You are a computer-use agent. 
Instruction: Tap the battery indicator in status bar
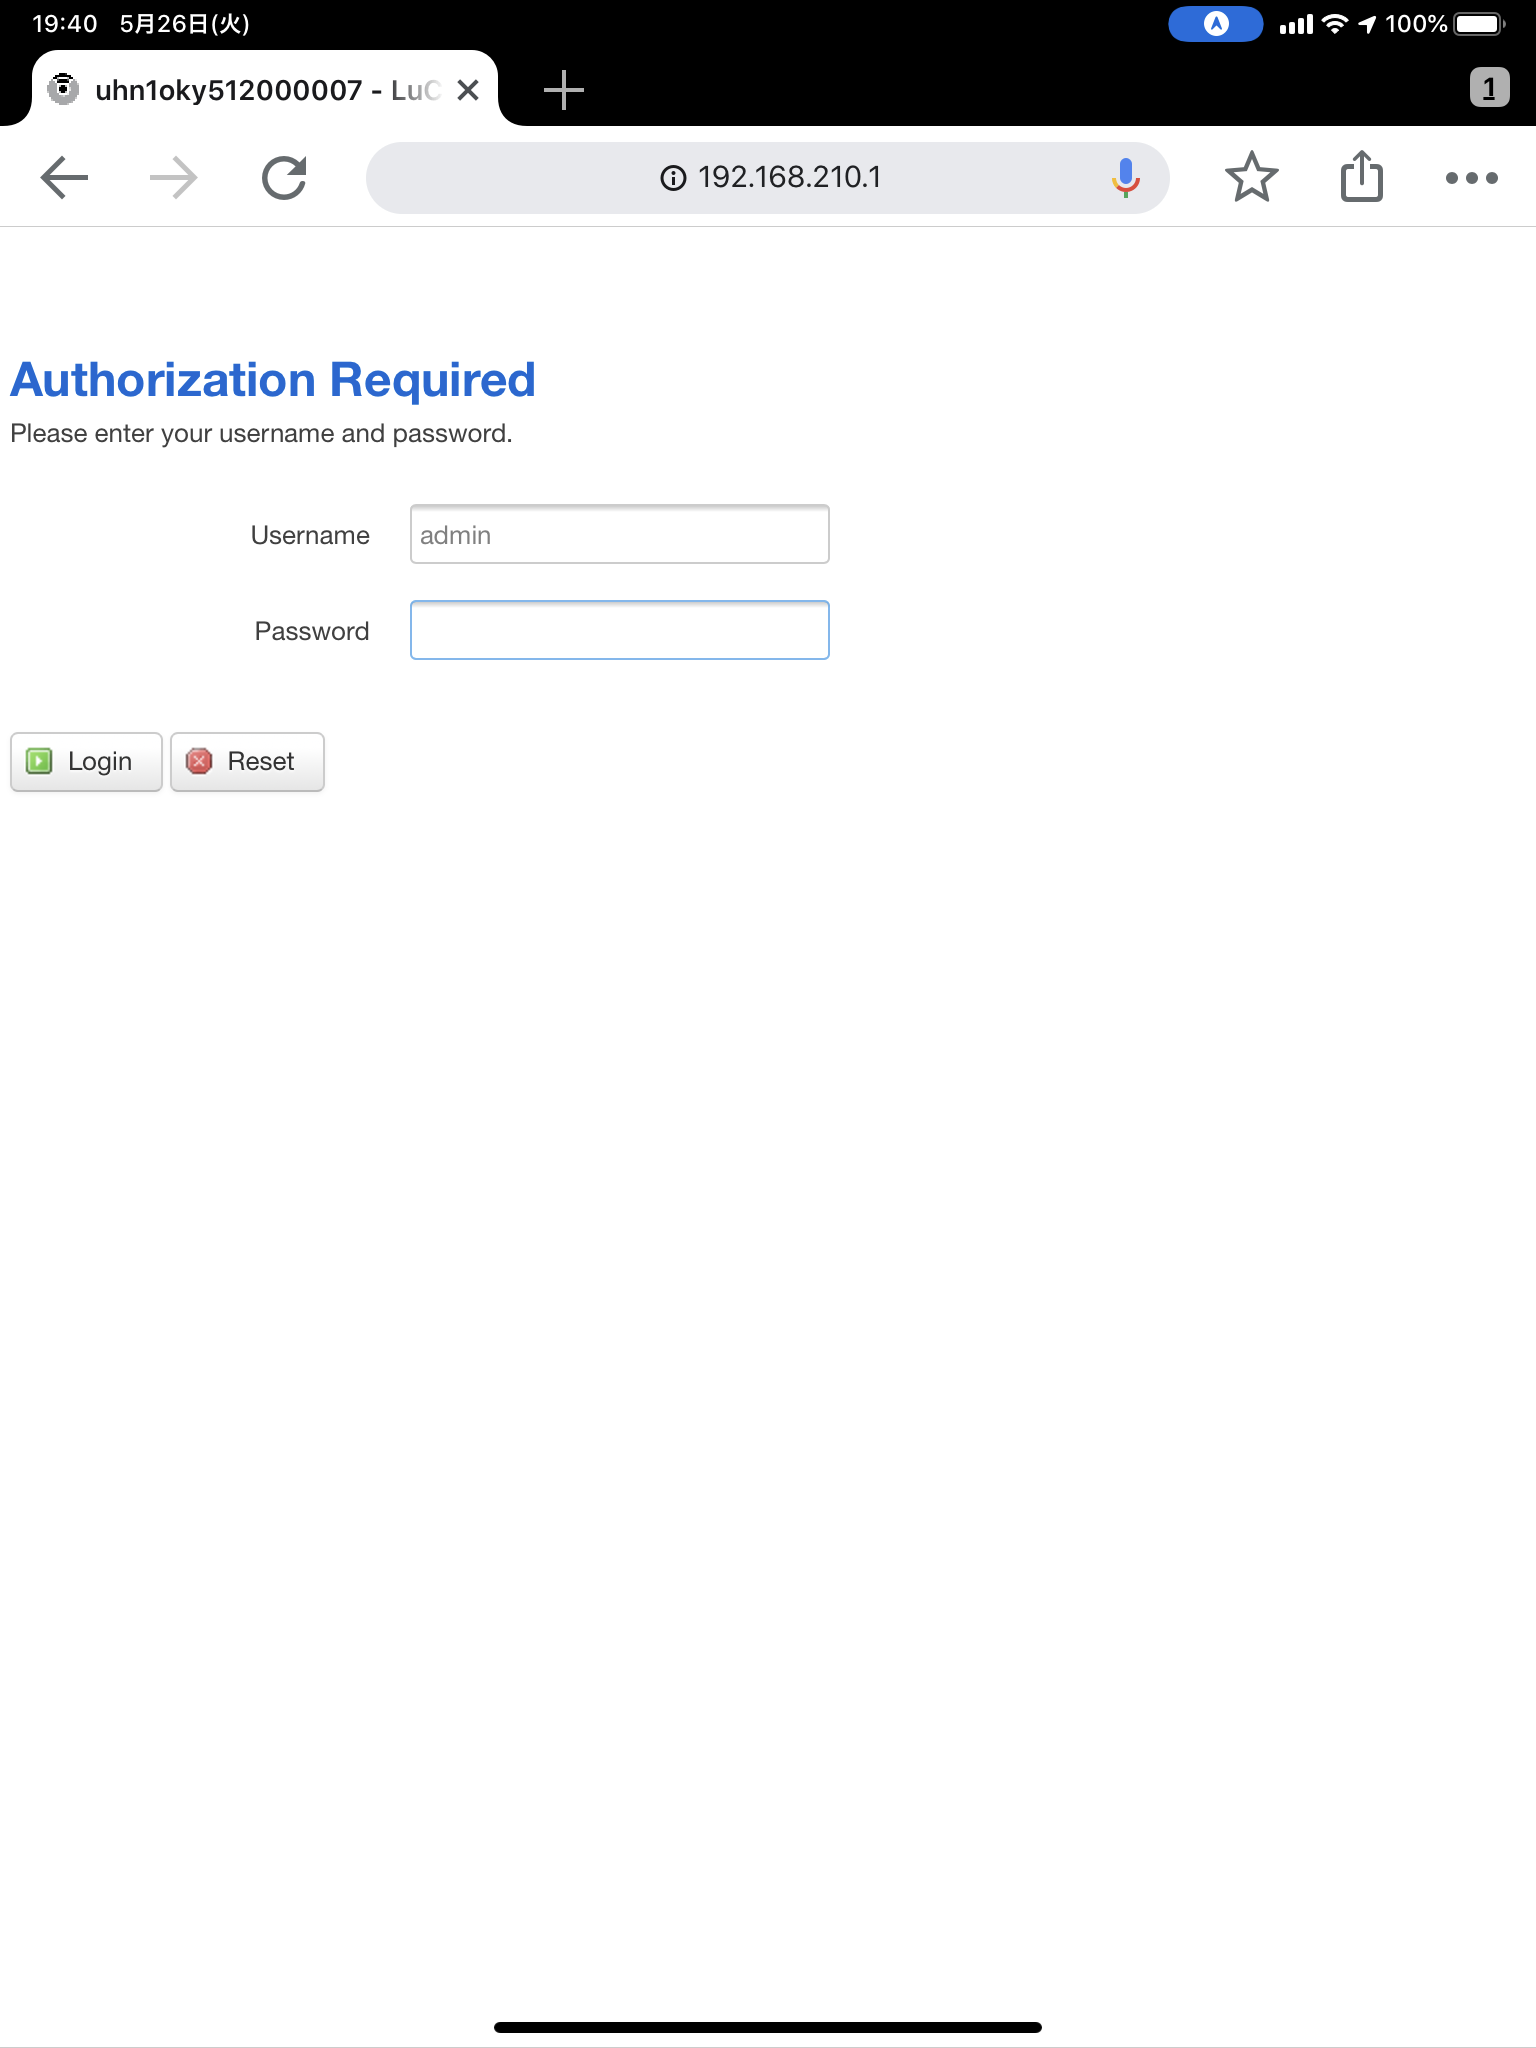(x=1480, y=24)
